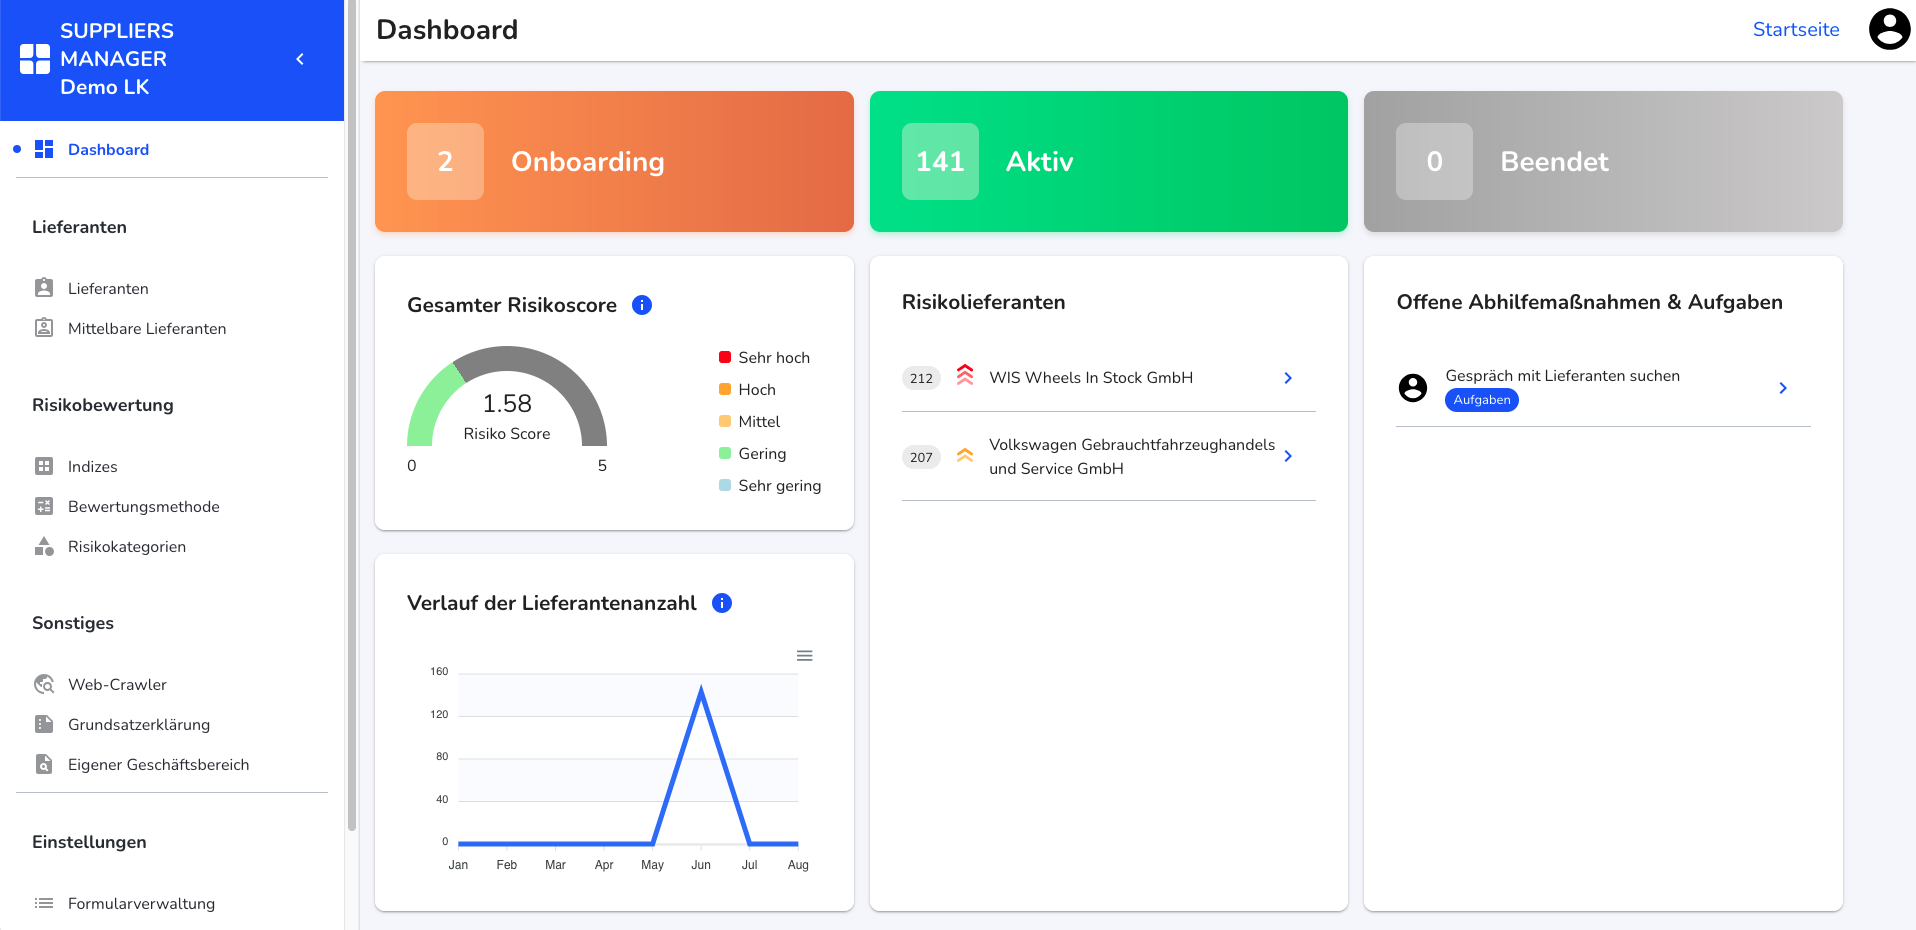This screenshot has height=930, width=1916.
Task: Open the Aktiv suppliers card
Action: pyautogui.click(x=1109, y=161)
